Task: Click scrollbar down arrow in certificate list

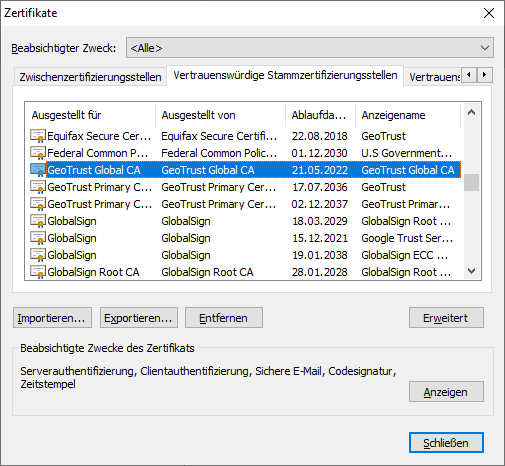Action: pyautogui.click(x=471, y=271)
